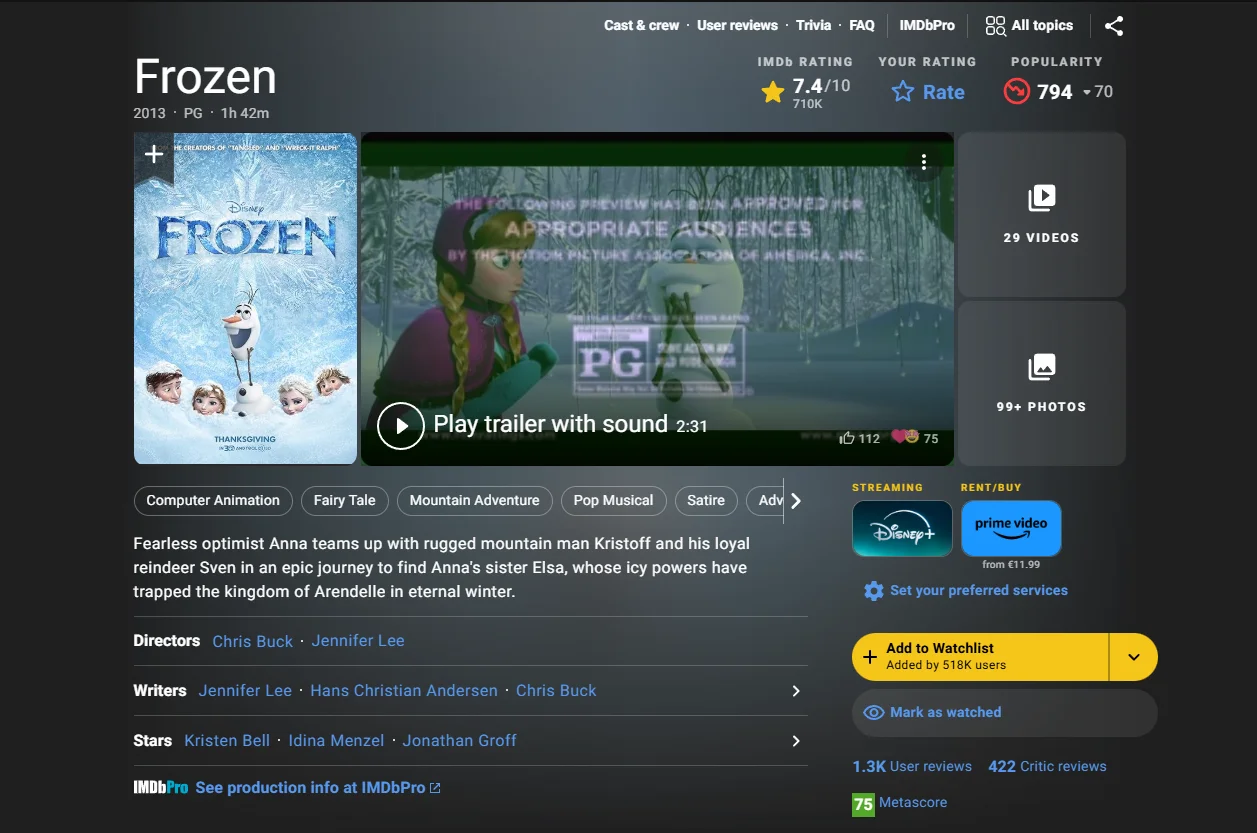The width and height of the screenshot is (1257, 833).
Task: Expand the Writers row
Action: point(795,690)
